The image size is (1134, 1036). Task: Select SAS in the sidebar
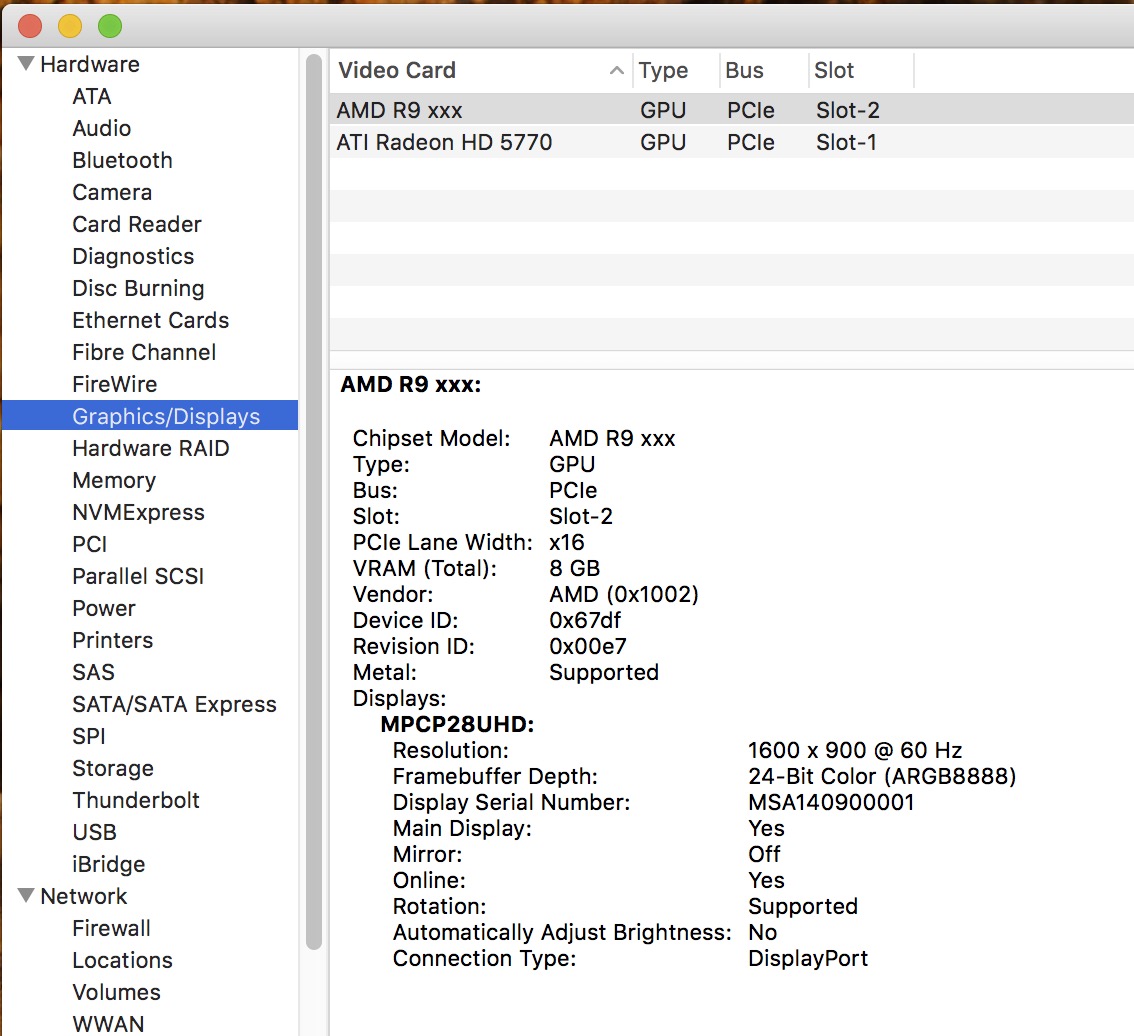93,672
